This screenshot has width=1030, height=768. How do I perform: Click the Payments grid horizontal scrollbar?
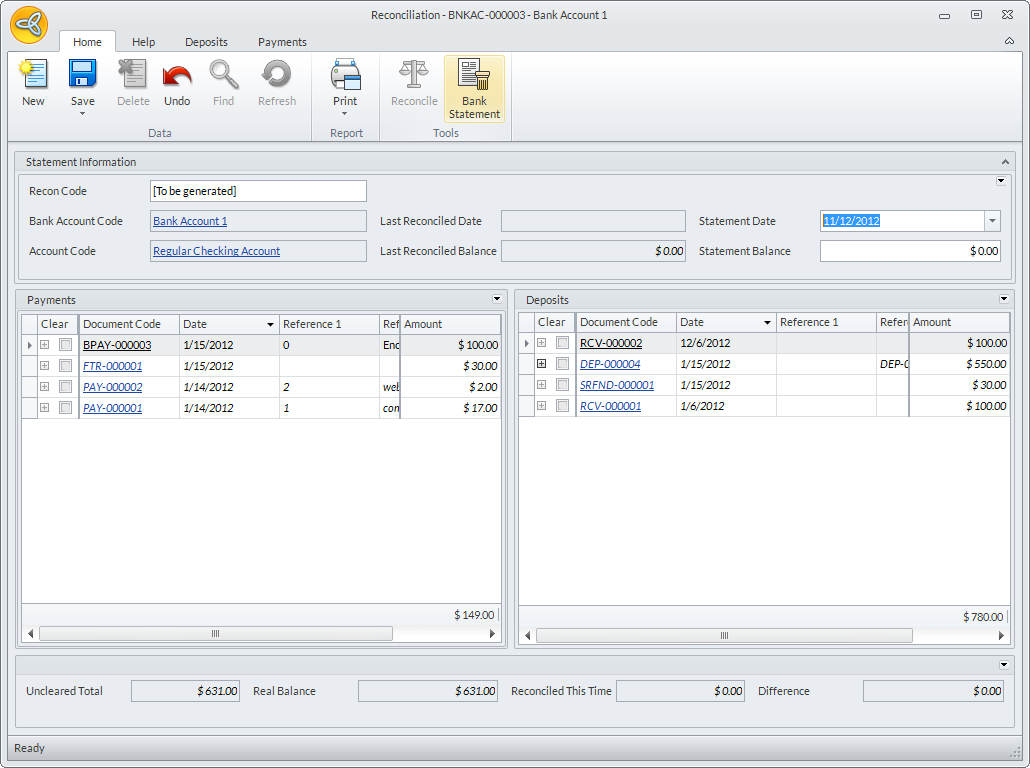[x=215, y=634]
